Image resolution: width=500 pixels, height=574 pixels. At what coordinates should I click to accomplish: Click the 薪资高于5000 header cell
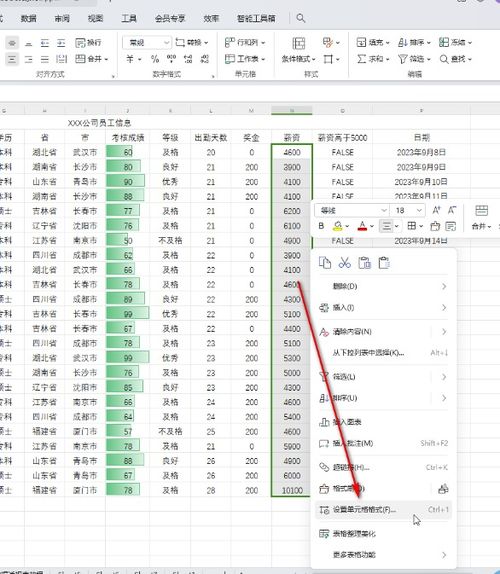pos(342,138)
